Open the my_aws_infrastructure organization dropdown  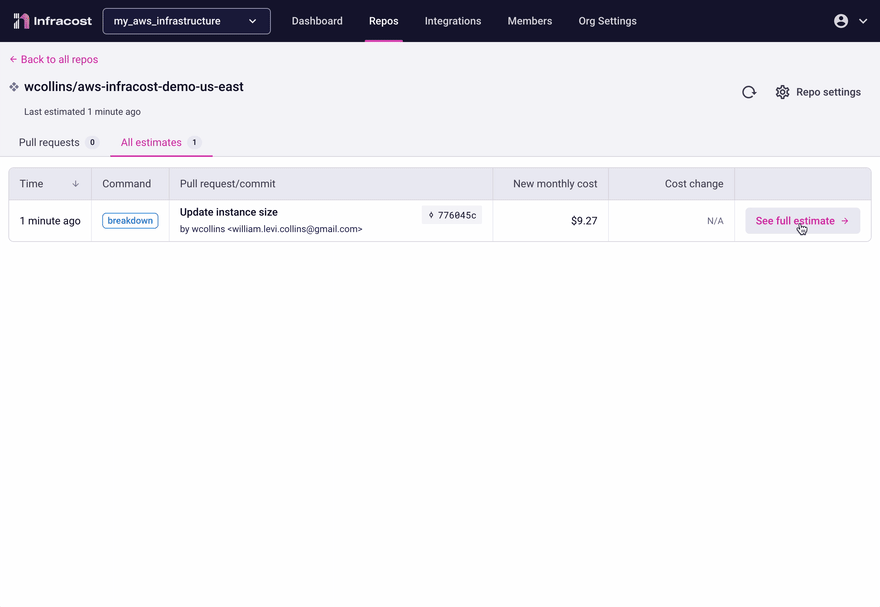pos(186,21)
